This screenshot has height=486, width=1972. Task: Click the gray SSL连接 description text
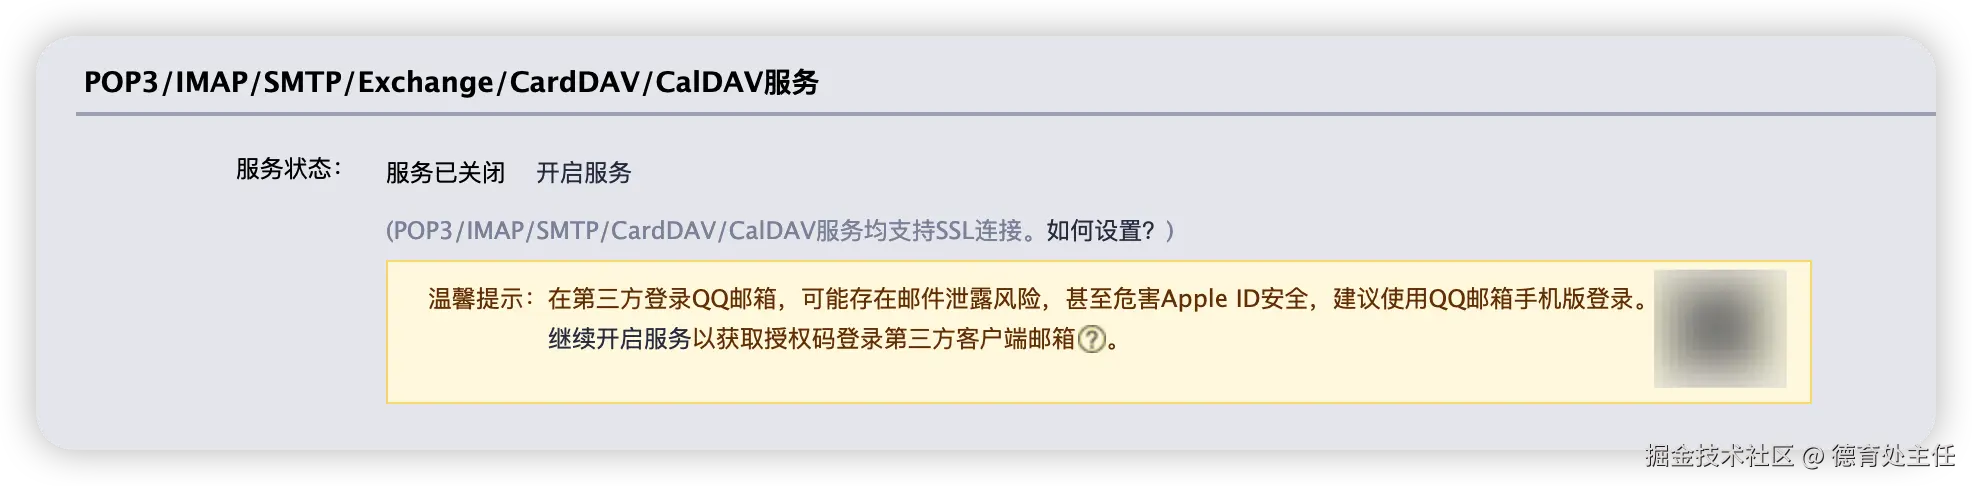tap(716, 231)
